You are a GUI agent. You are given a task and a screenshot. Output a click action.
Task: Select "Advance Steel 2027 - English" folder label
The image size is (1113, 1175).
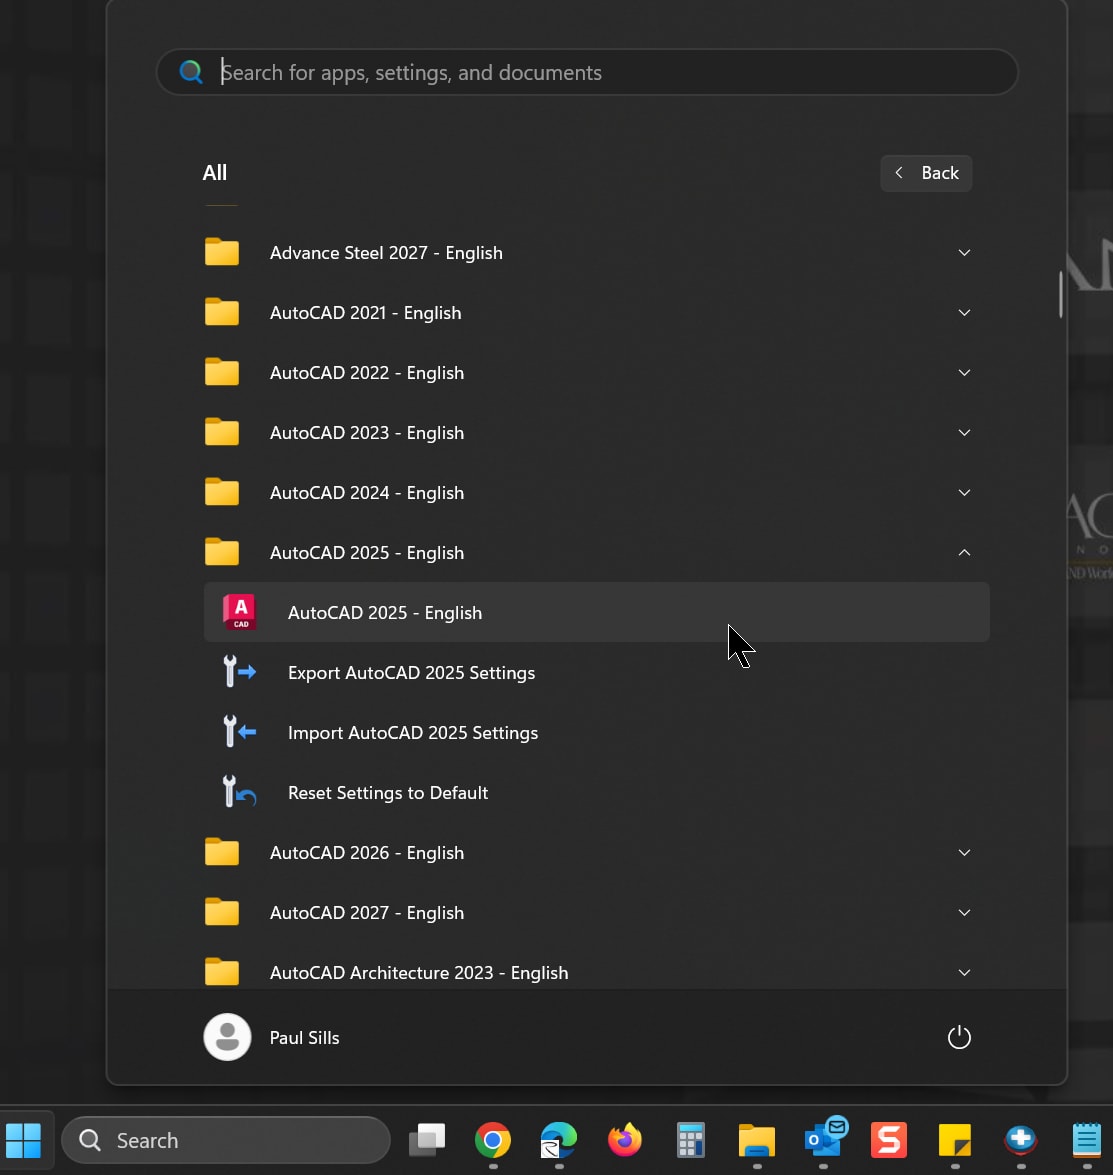click(x=386, y=253)
